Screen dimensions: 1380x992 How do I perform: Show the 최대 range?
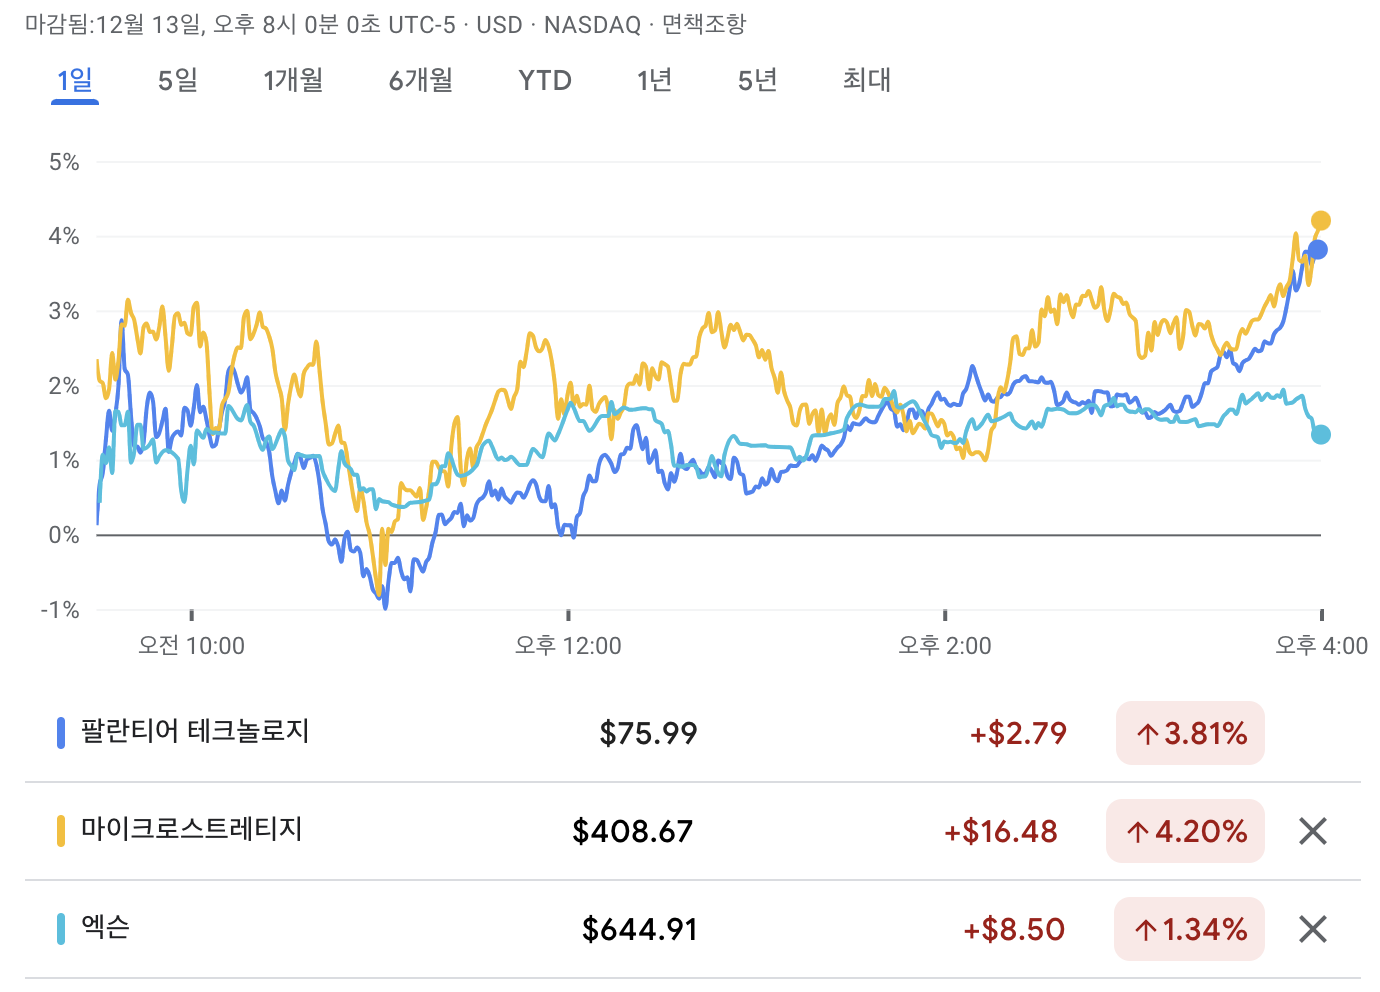click(x=867, y=80)
